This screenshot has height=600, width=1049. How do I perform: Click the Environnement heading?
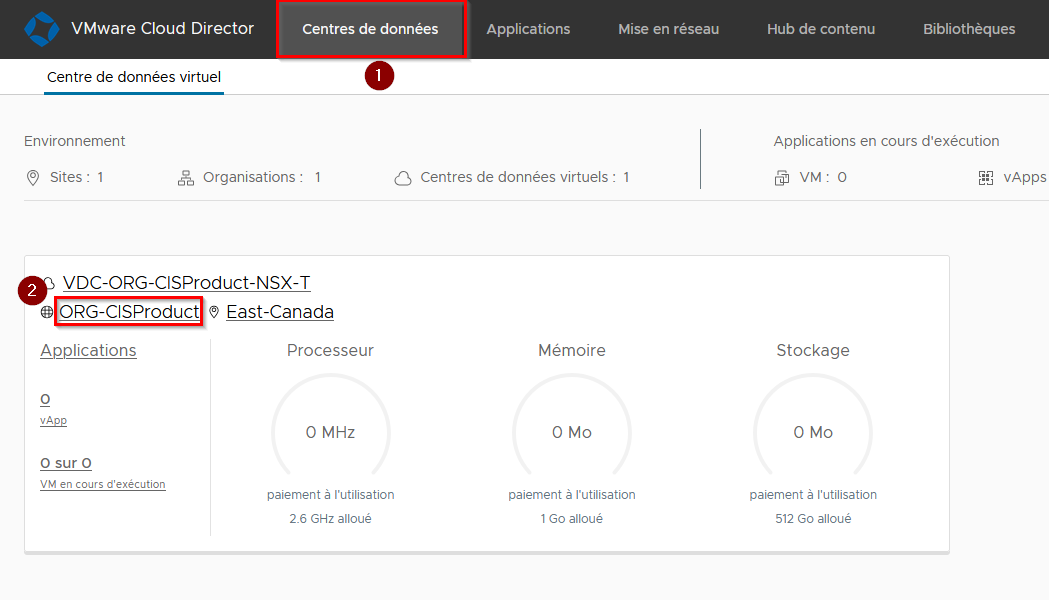tap(74, 141)
